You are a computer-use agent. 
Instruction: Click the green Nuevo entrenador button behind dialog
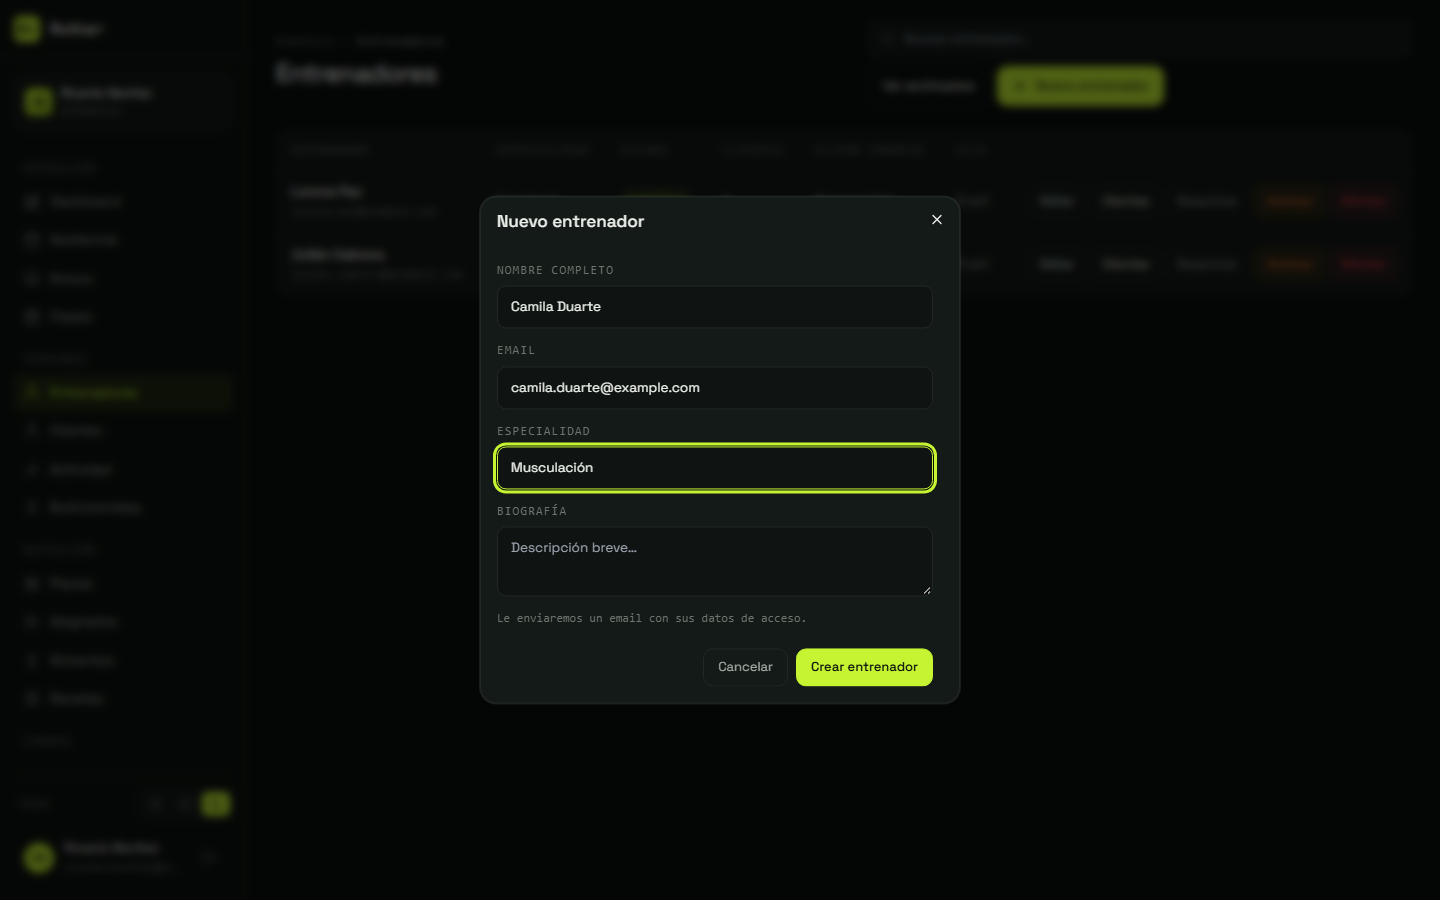(x=1080, y=86)
